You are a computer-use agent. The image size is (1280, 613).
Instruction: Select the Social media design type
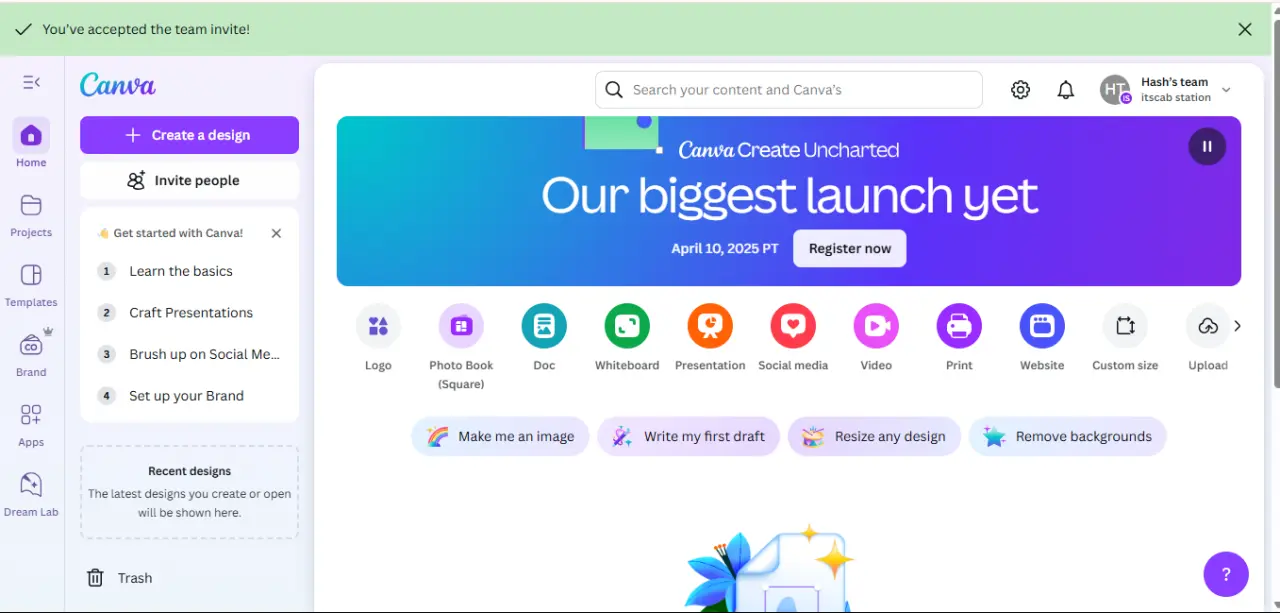point(793,338)
